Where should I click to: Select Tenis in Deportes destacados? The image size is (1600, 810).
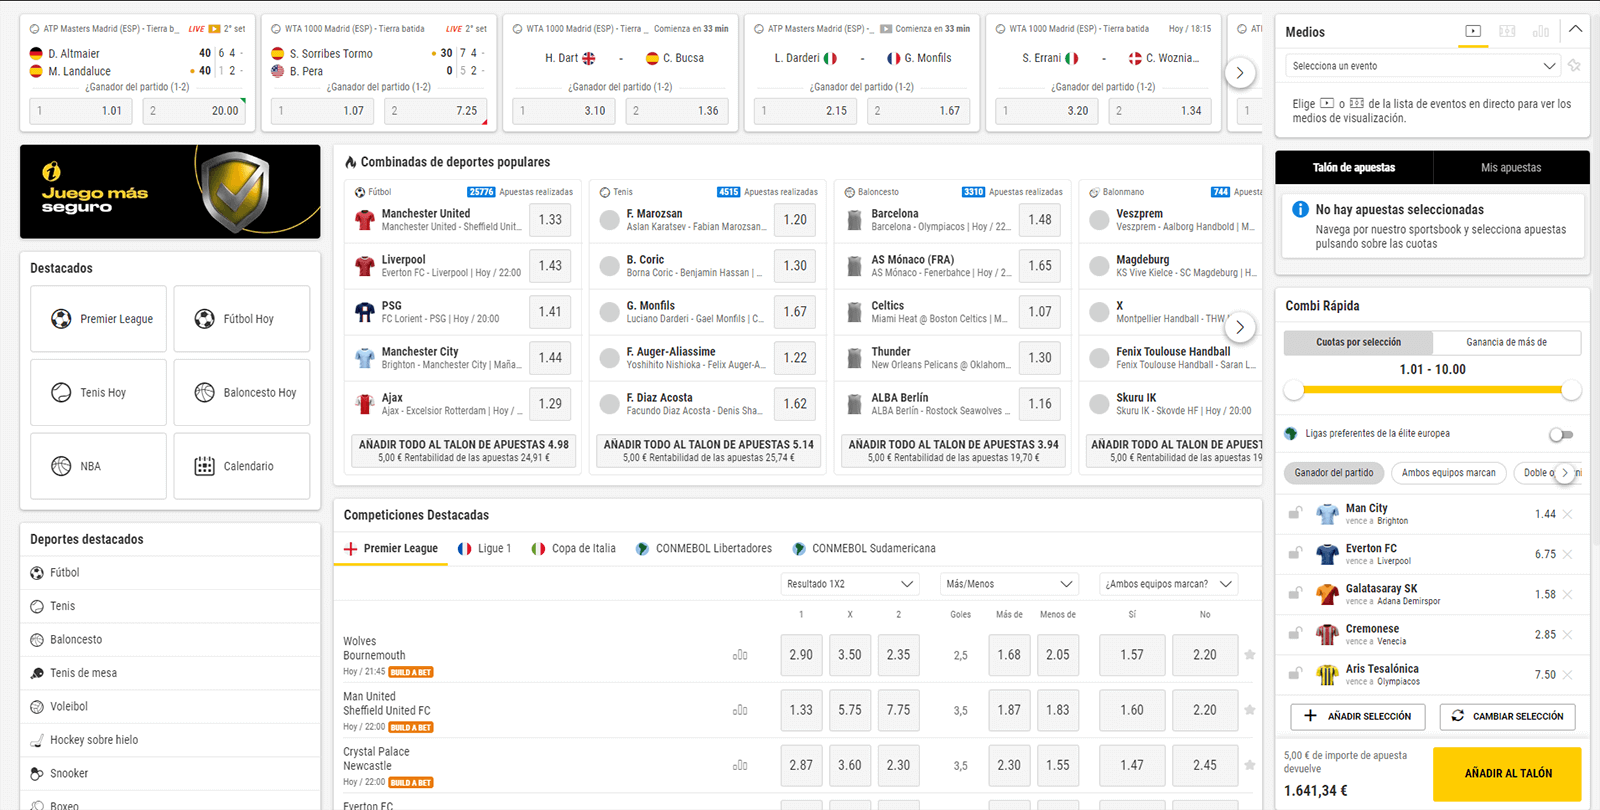(x=170, y=606)
